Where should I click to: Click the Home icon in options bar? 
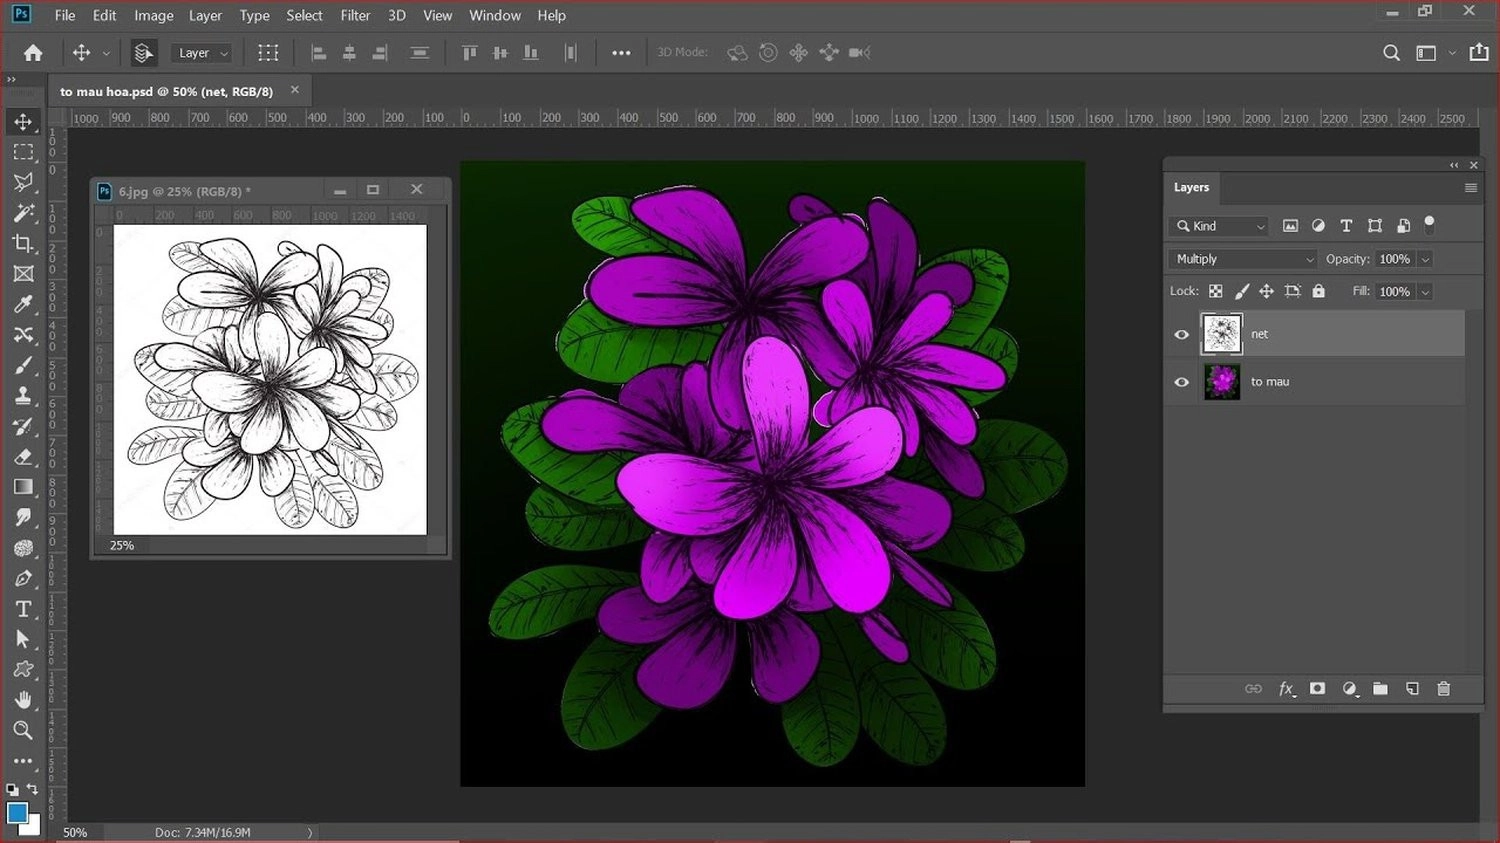pos(33,53)
